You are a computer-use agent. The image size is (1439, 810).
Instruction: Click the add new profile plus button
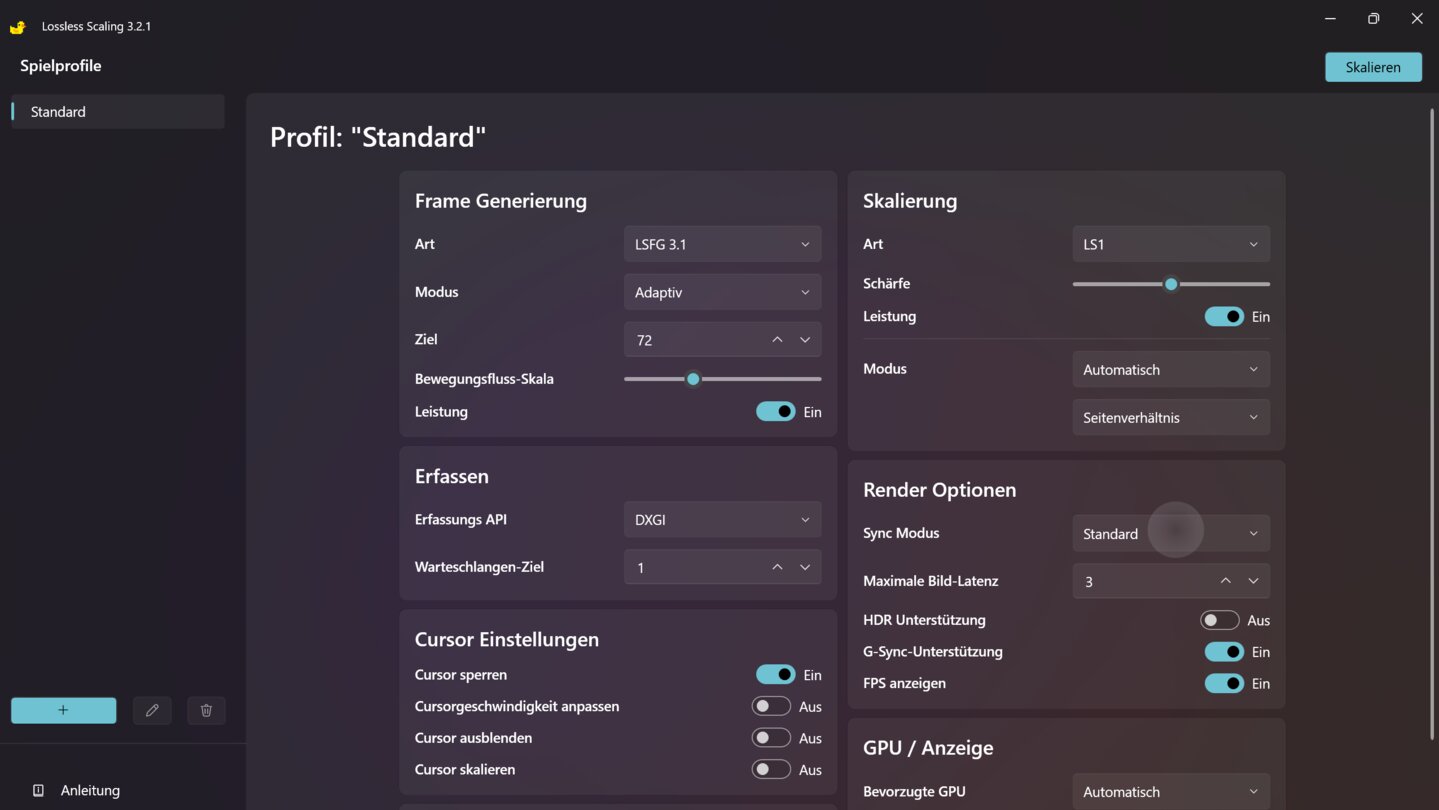[63, 710]
